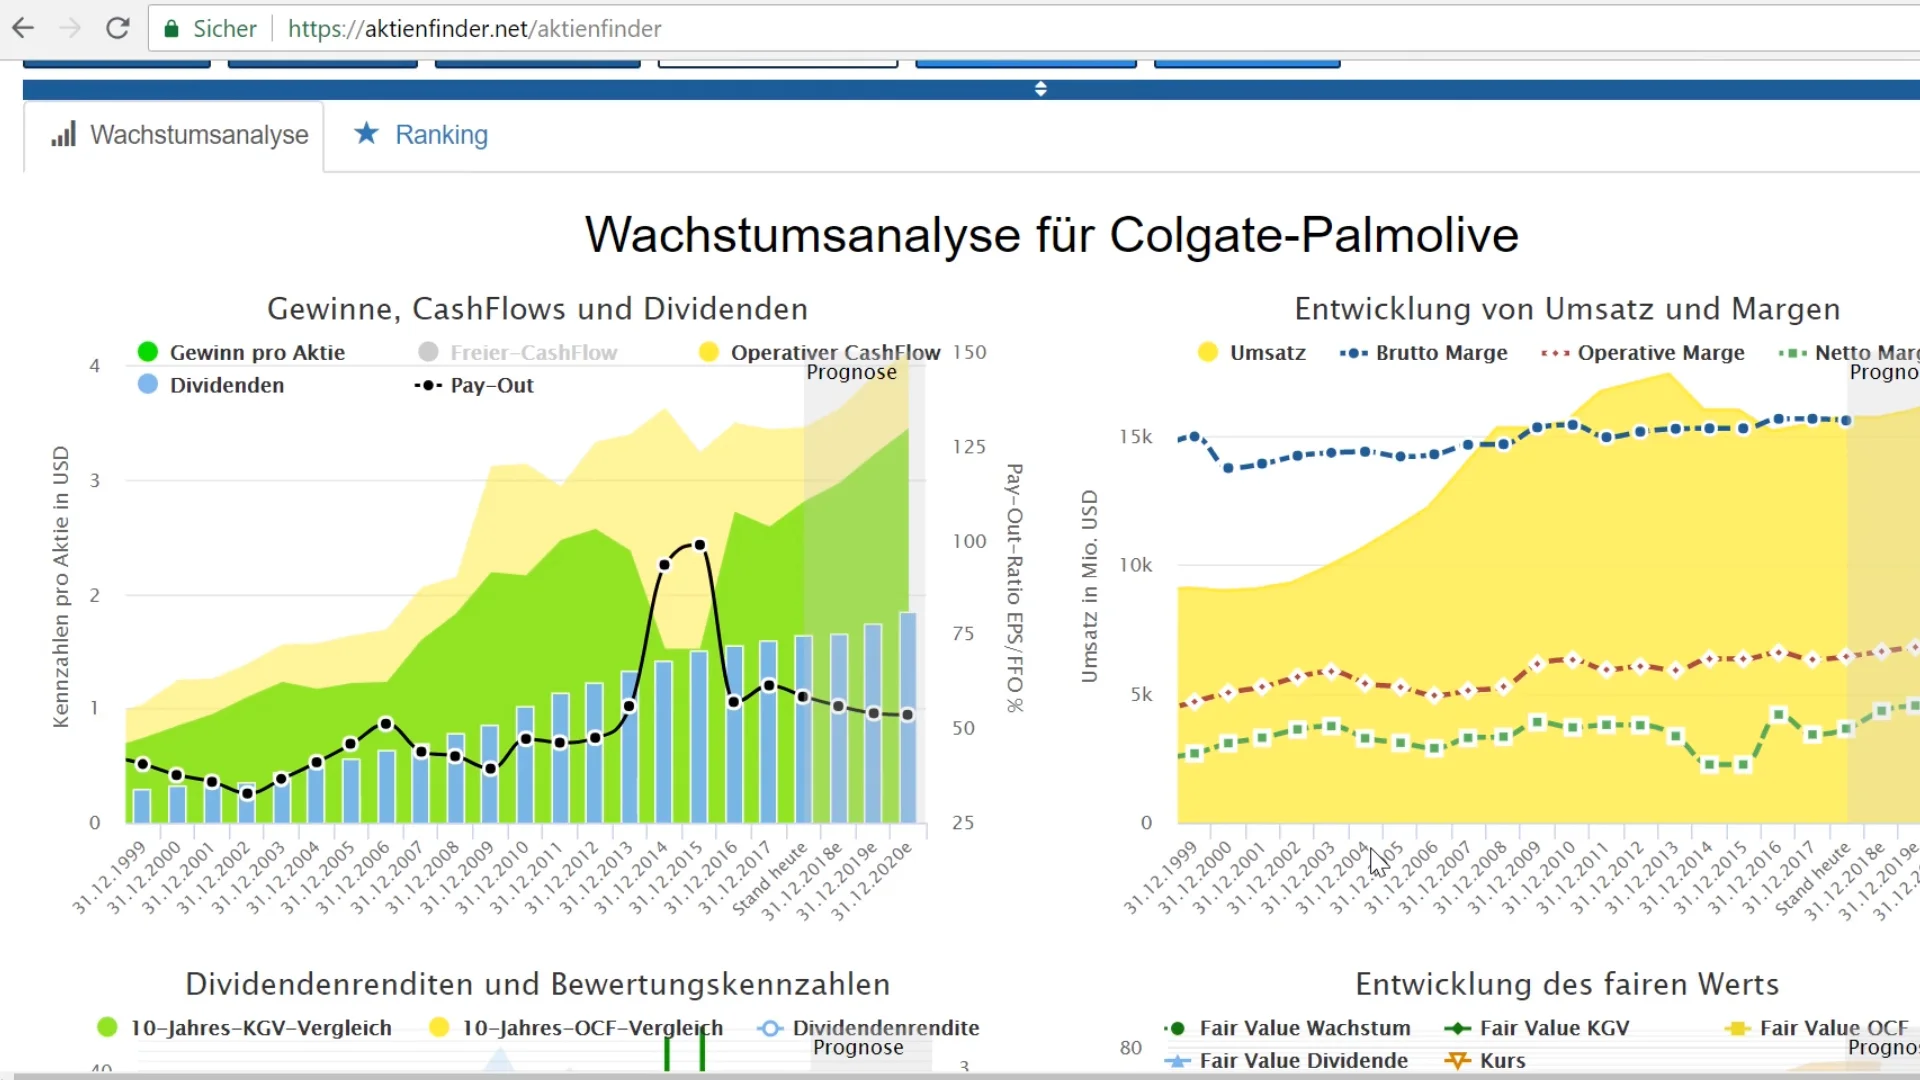Click the Pay-Out point at 31.12.2014
The image size is (1920, 1080).
pos(664,565)
